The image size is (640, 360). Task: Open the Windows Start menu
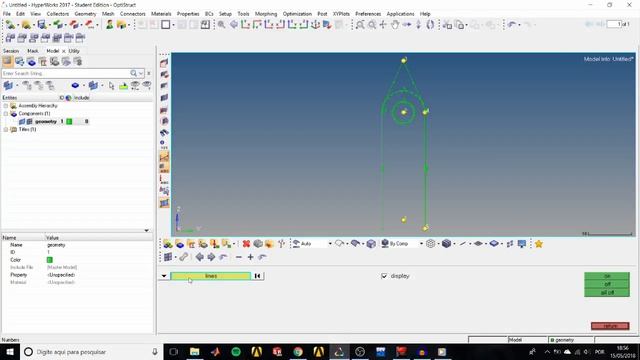(10, 352)
